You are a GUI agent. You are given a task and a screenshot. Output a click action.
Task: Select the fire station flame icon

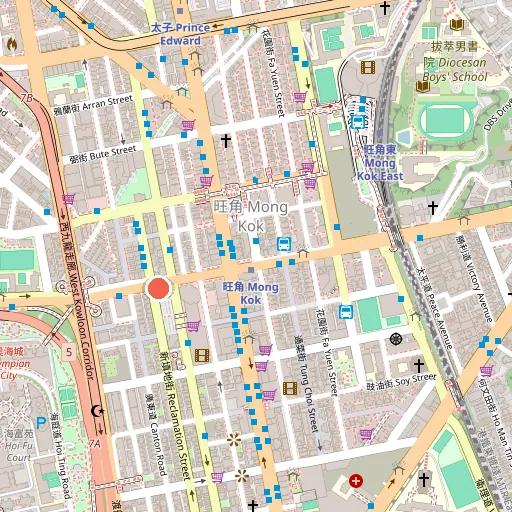point(12,44)
